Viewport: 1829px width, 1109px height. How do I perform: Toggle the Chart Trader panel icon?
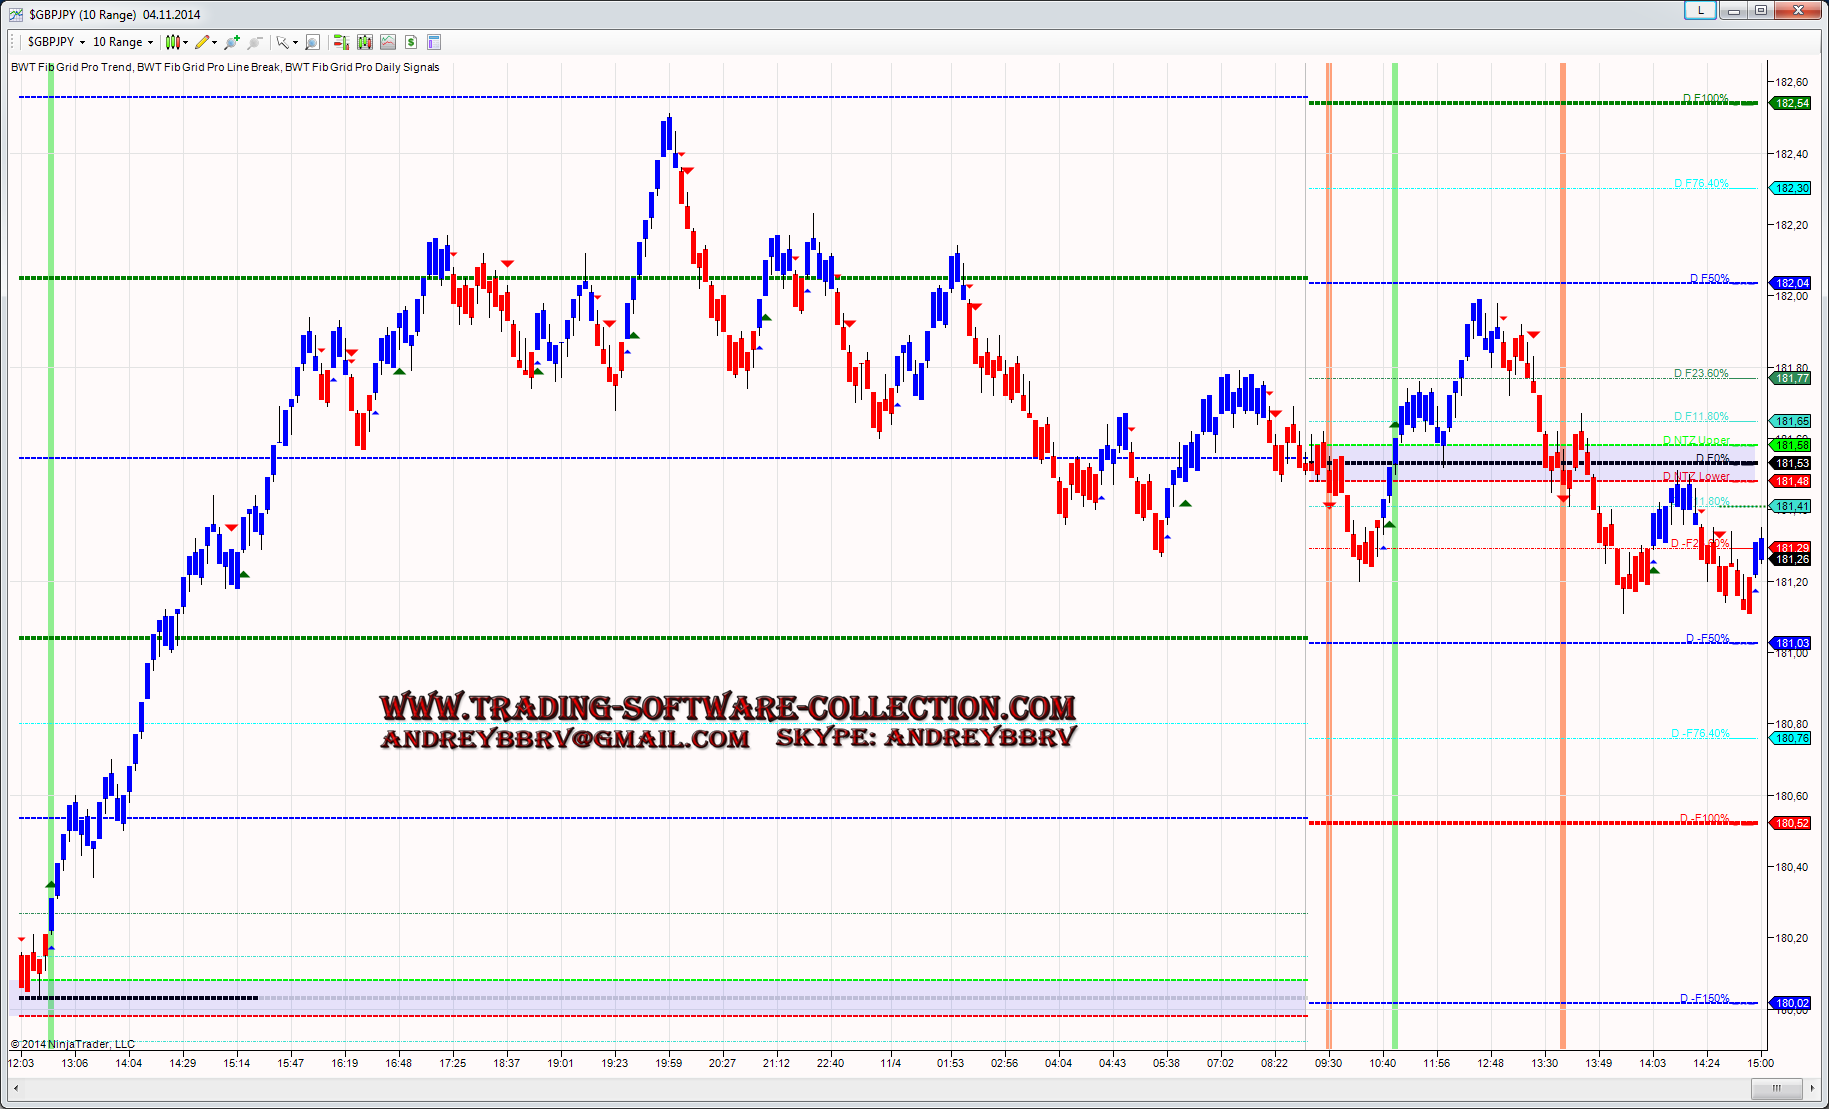pyautogui.click(x=341, y=42)
